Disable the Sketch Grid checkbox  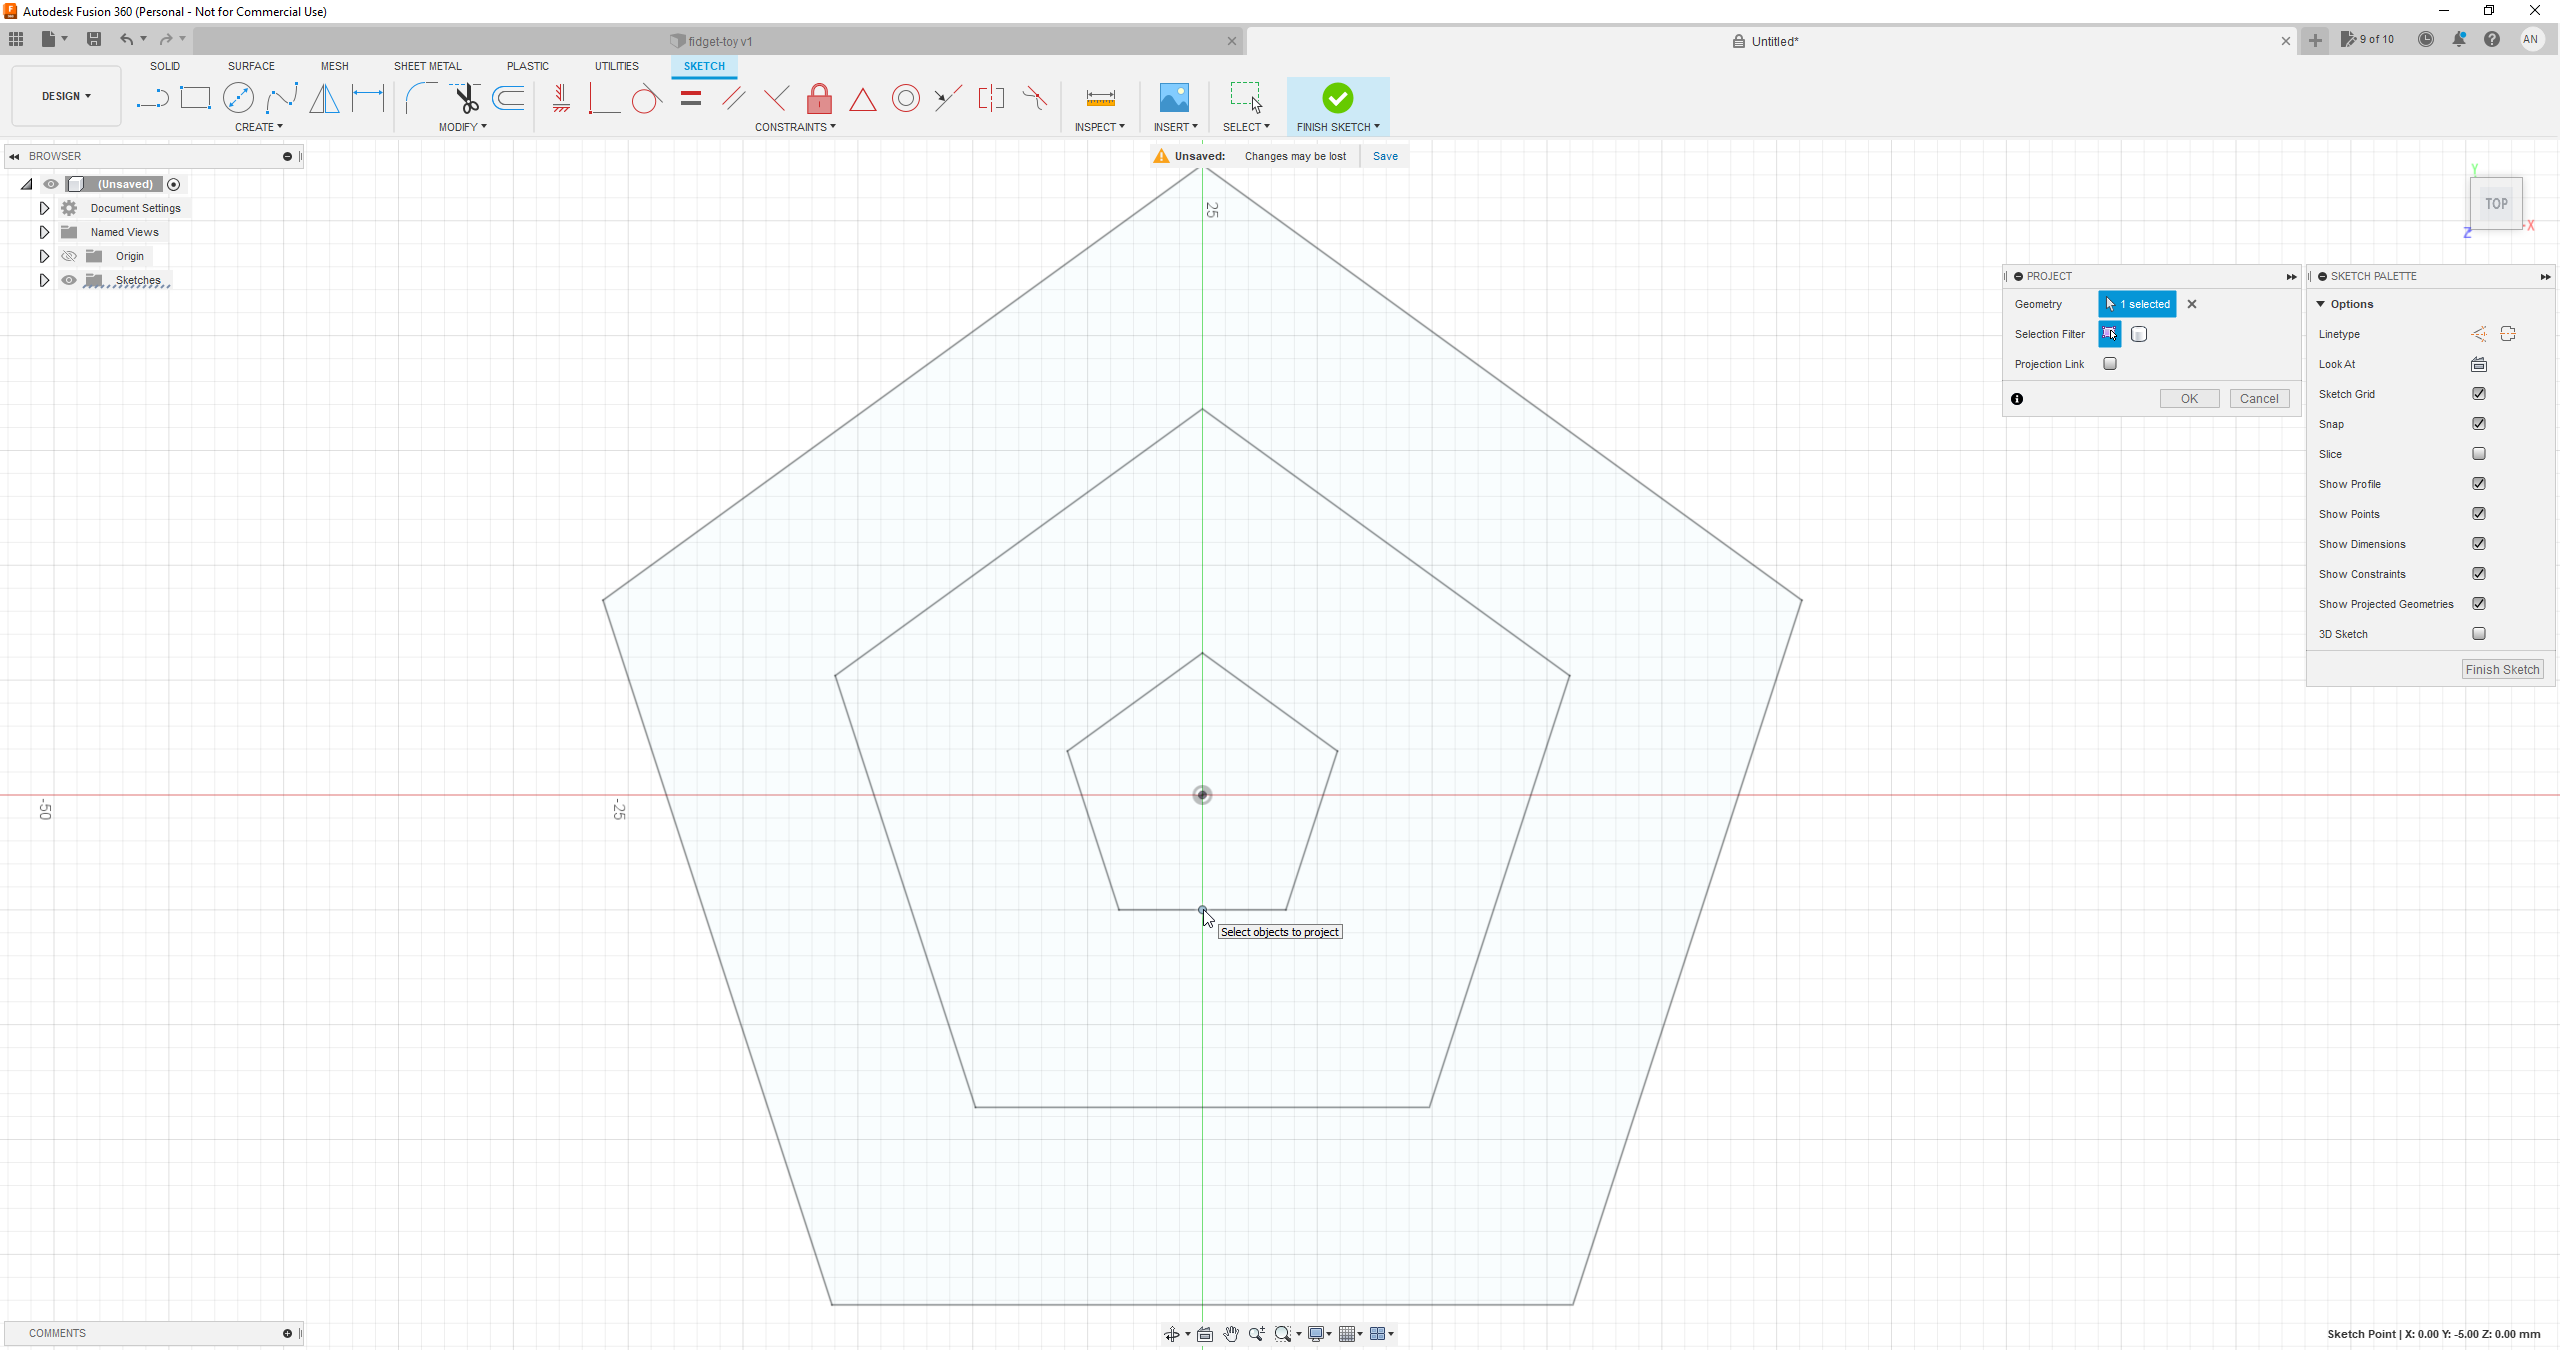pos(2479,394)
